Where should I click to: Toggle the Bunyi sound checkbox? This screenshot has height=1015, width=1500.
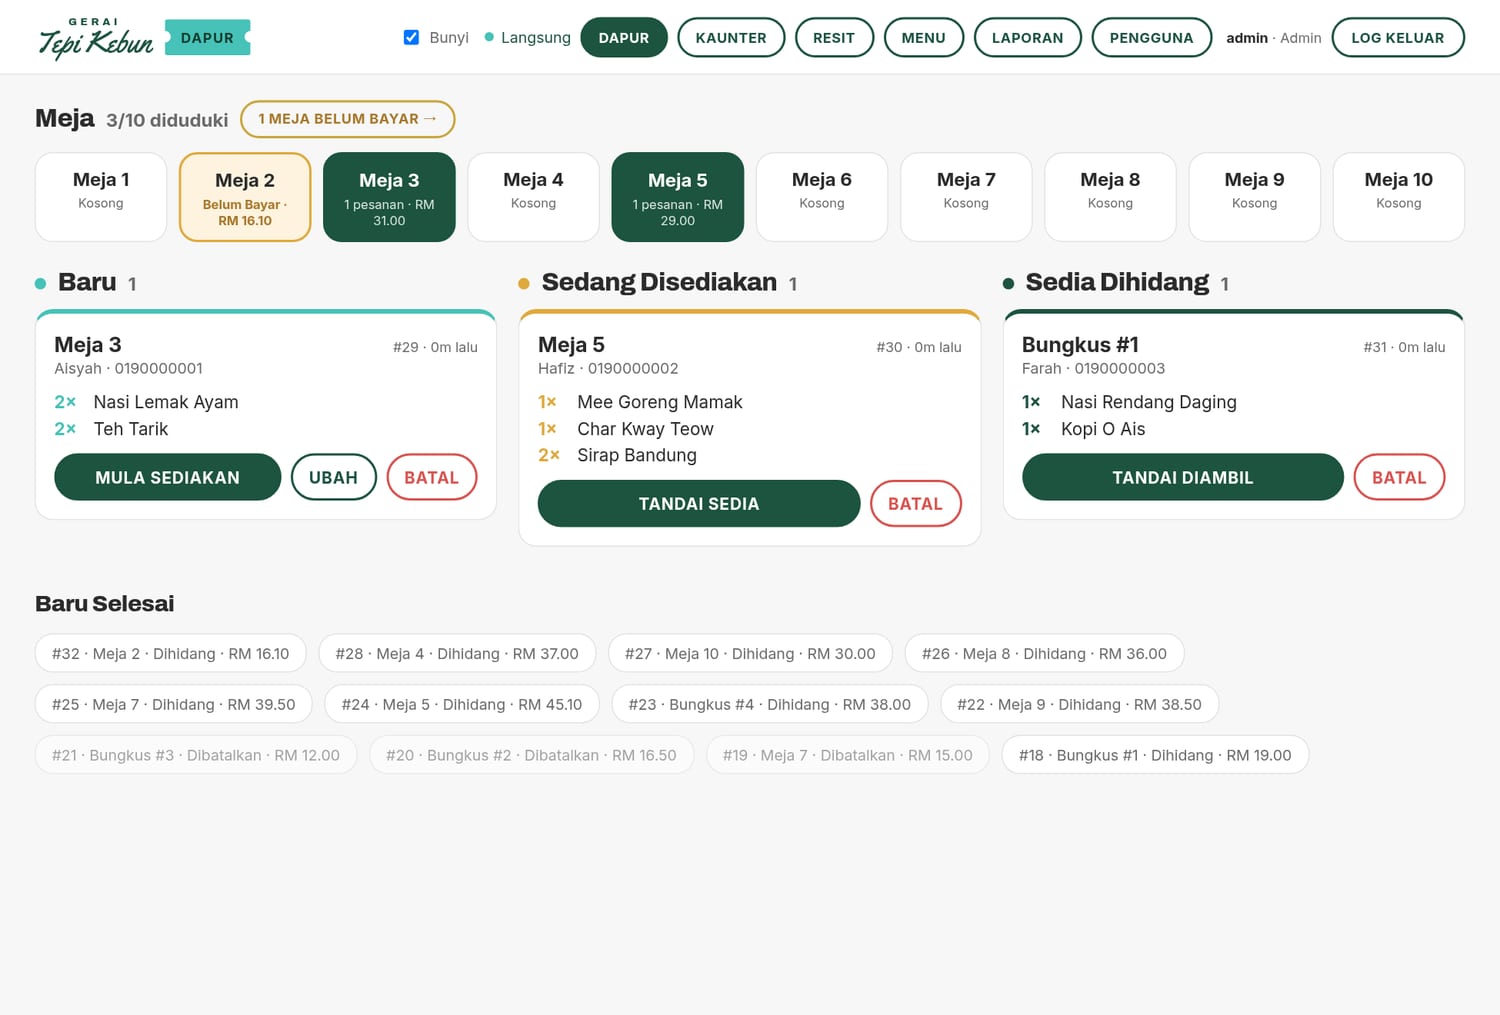pos(411,37)
